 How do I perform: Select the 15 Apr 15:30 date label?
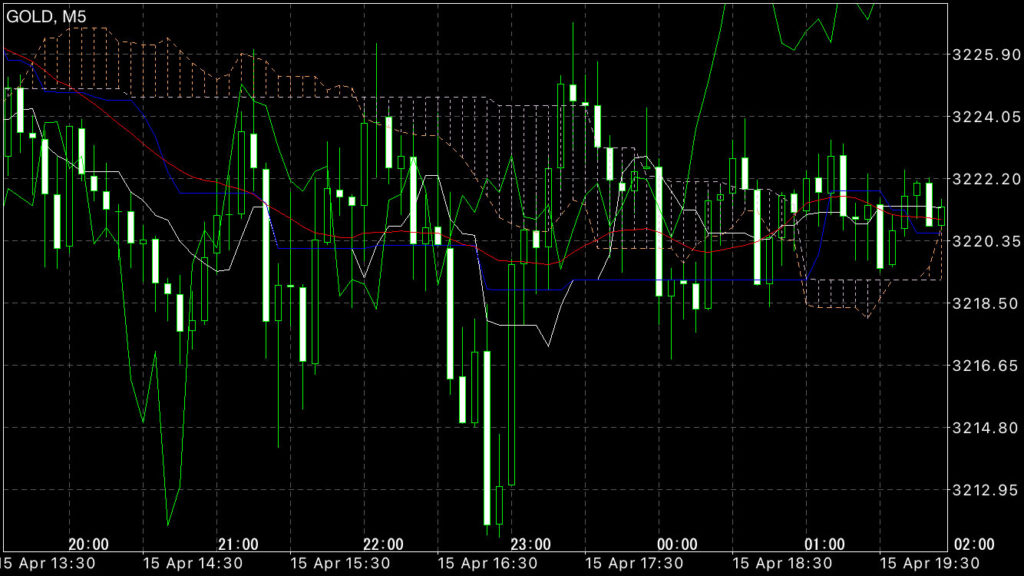340,564
